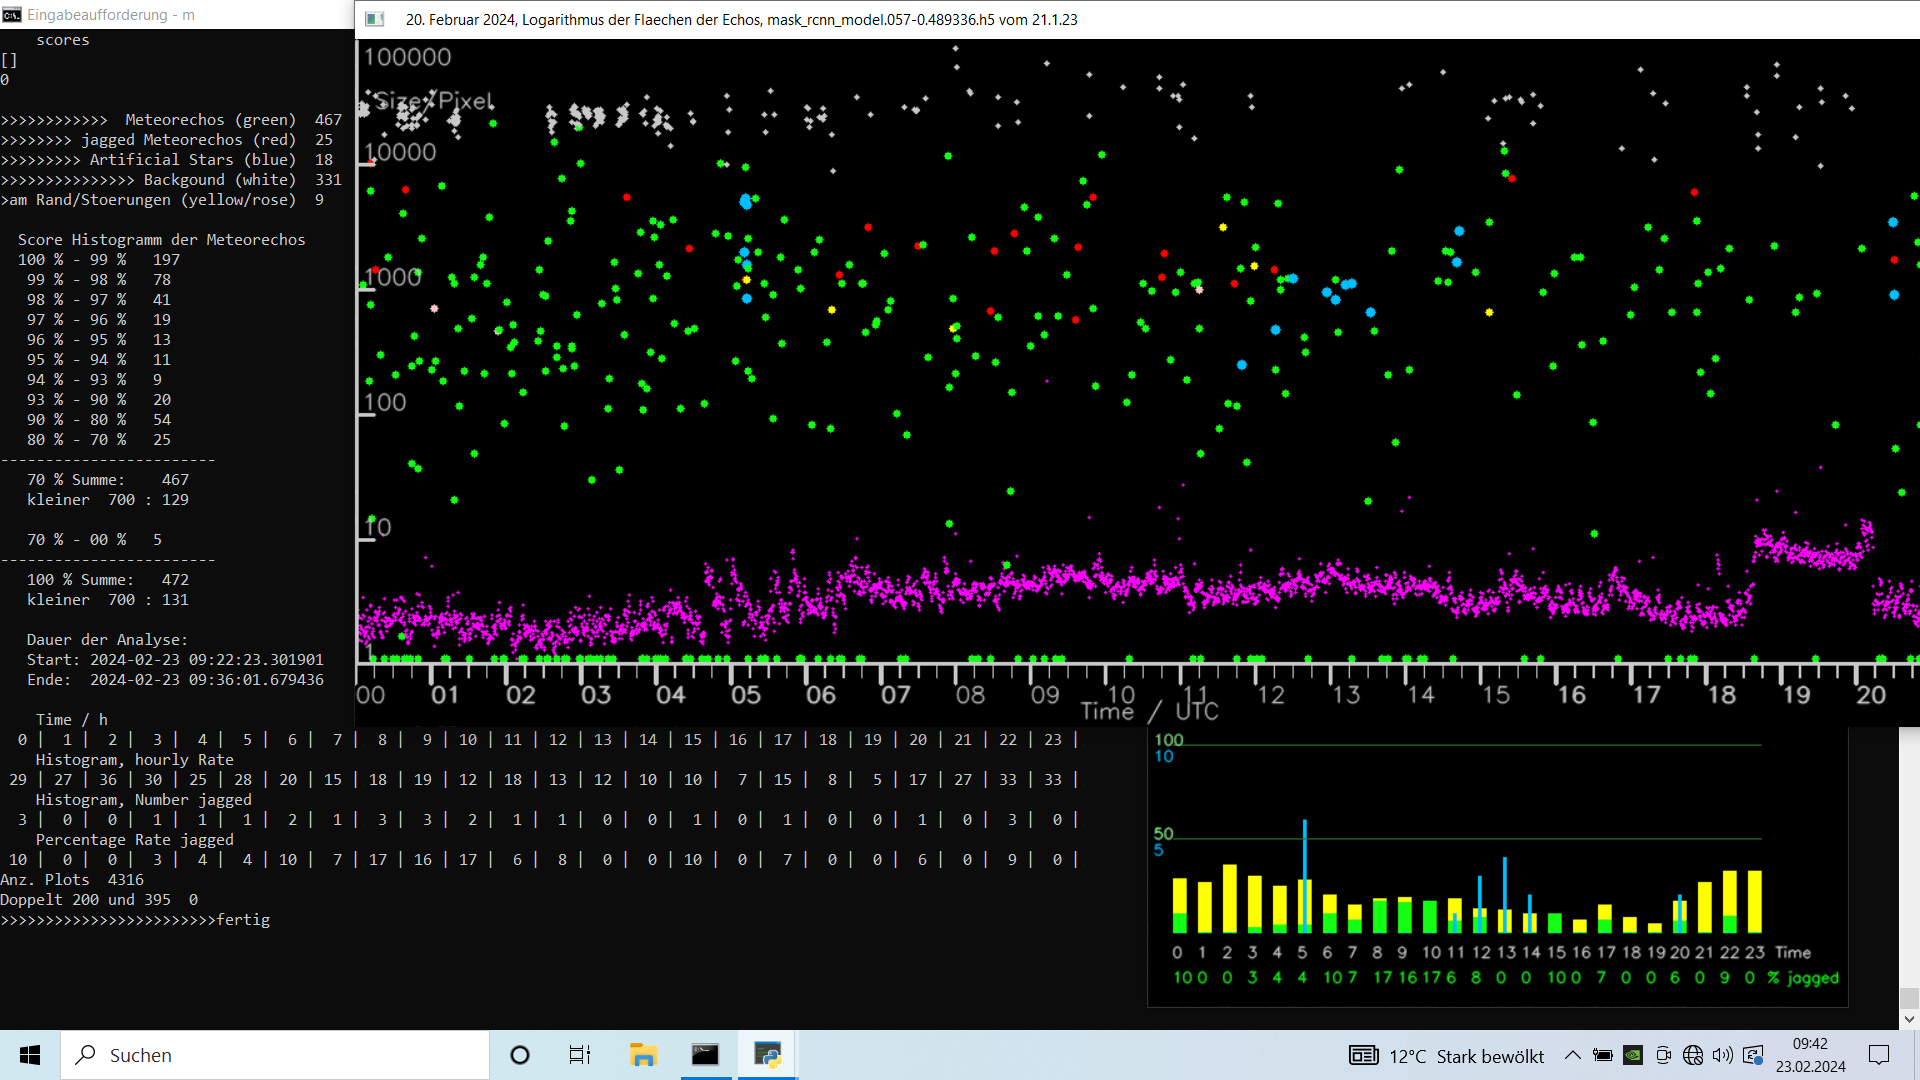This screenshot has height=1080, width=1920.
Task: Open the notification center icon
Action: point(1879,1055)
